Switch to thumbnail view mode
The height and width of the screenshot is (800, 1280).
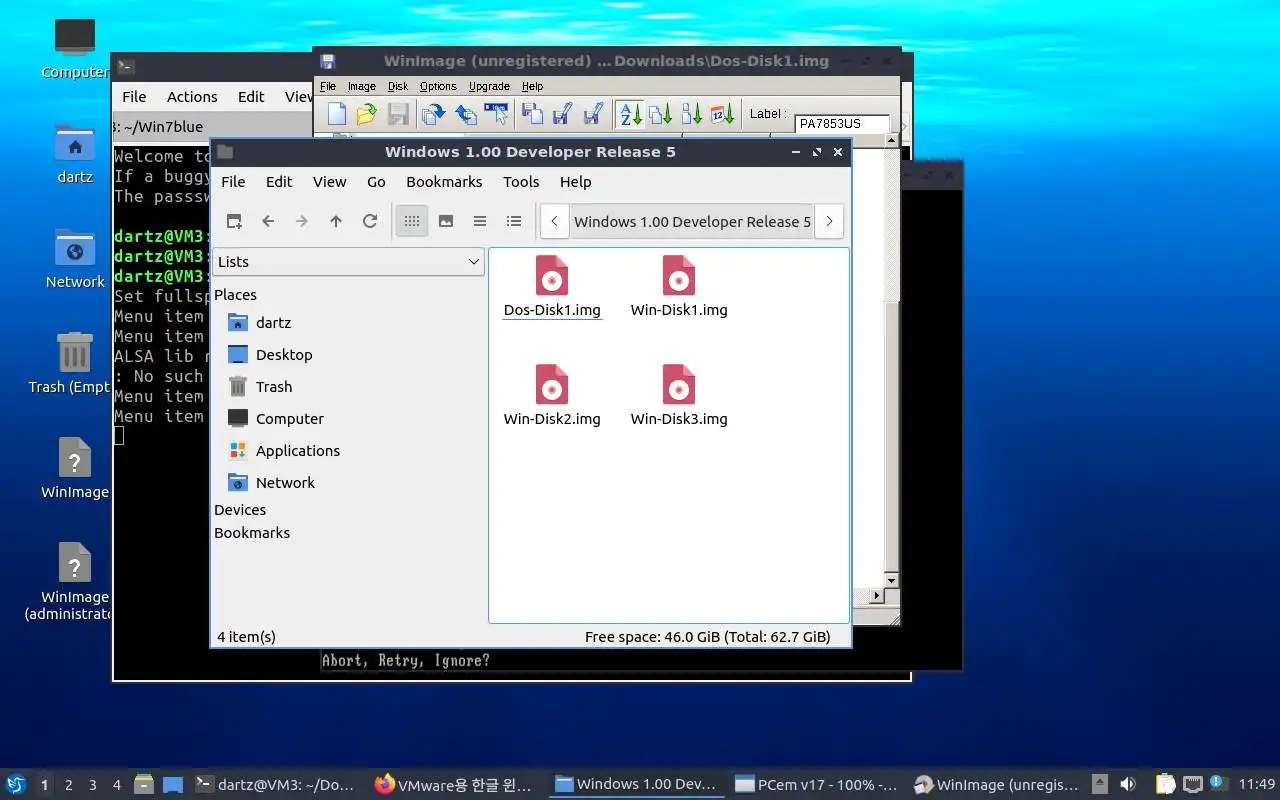[446, 221]
